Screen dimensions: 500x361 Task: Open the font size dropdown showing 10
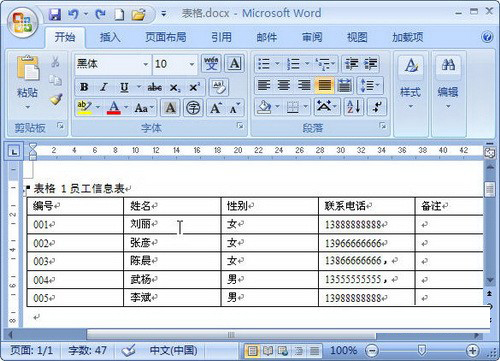tap(192, 64)
